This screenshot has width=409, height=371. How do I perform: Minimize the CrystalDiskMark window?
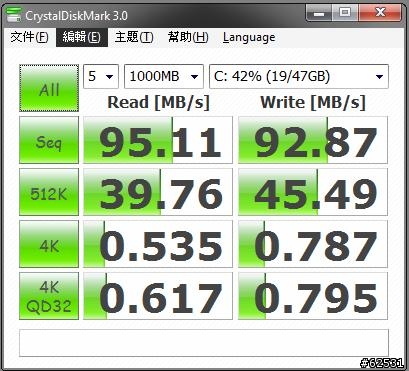(x=319, y=13)
